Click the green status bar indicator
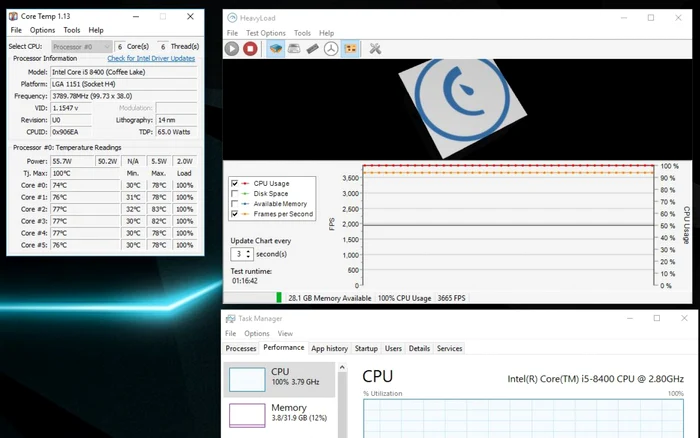The image size is (700, 438). pyautogui.click(x=279, y=297)
